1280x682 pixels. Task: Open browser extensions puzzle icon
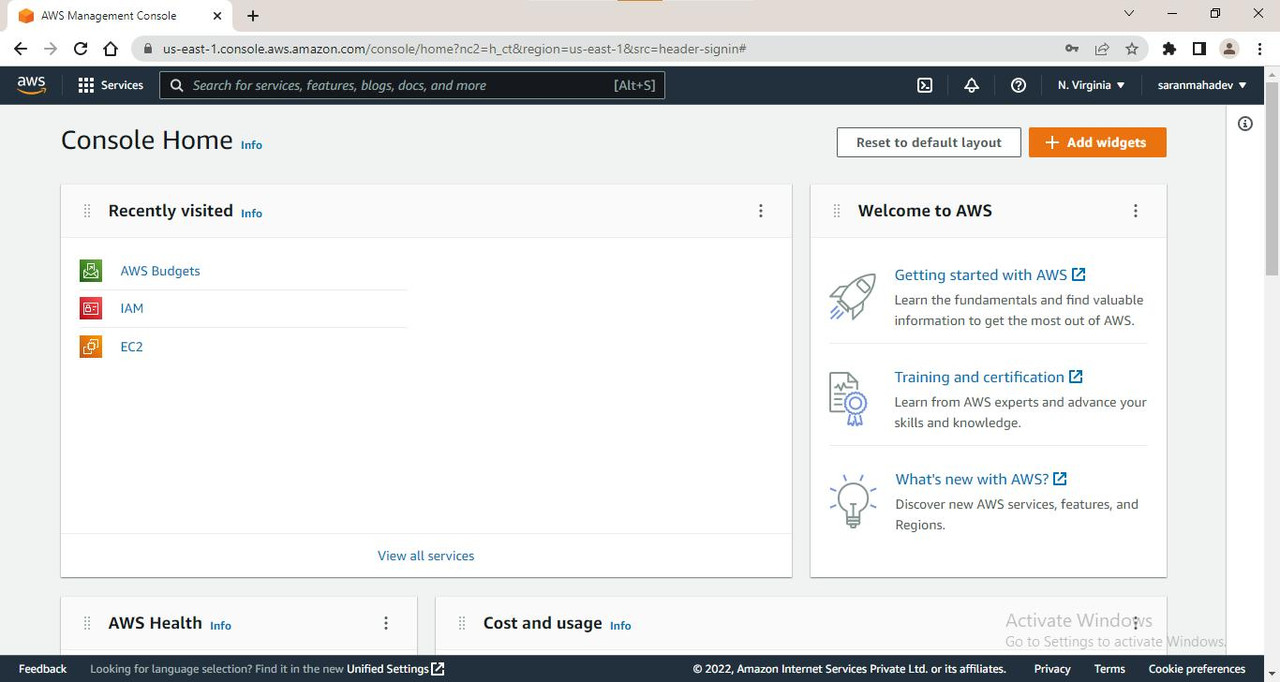pos(1169,48)
